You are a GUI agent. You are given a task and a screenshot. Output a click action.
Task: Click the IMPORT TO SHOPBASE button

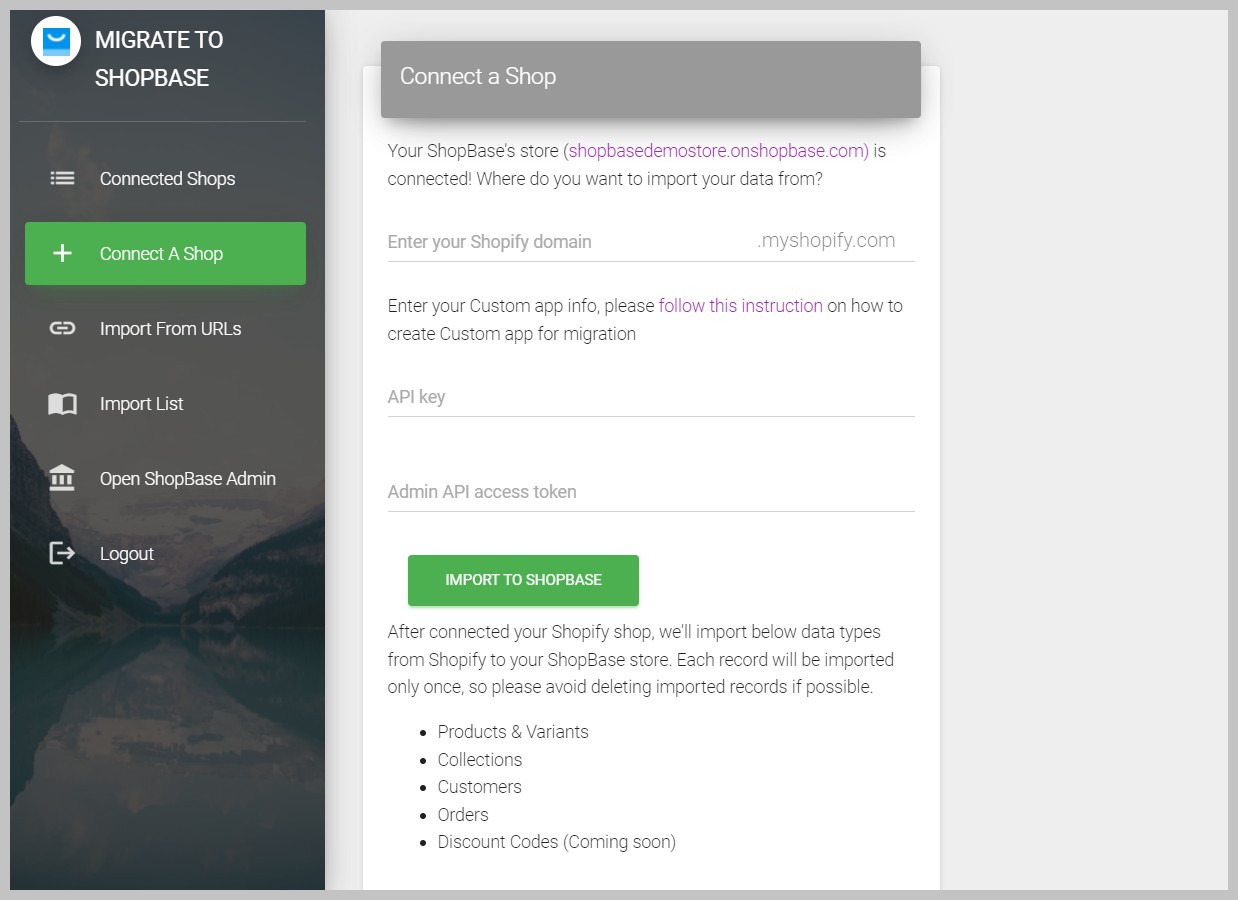523,580
